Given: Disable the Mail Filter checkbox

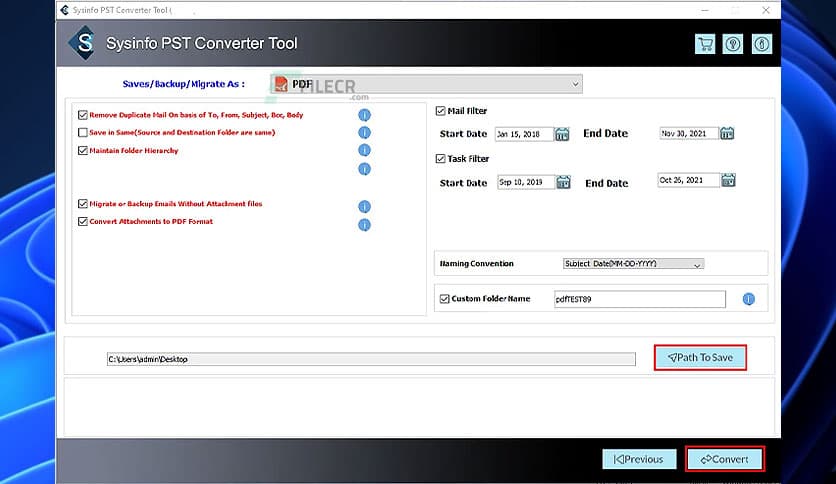Looking at the screenshot, I should tap(440, 111).
